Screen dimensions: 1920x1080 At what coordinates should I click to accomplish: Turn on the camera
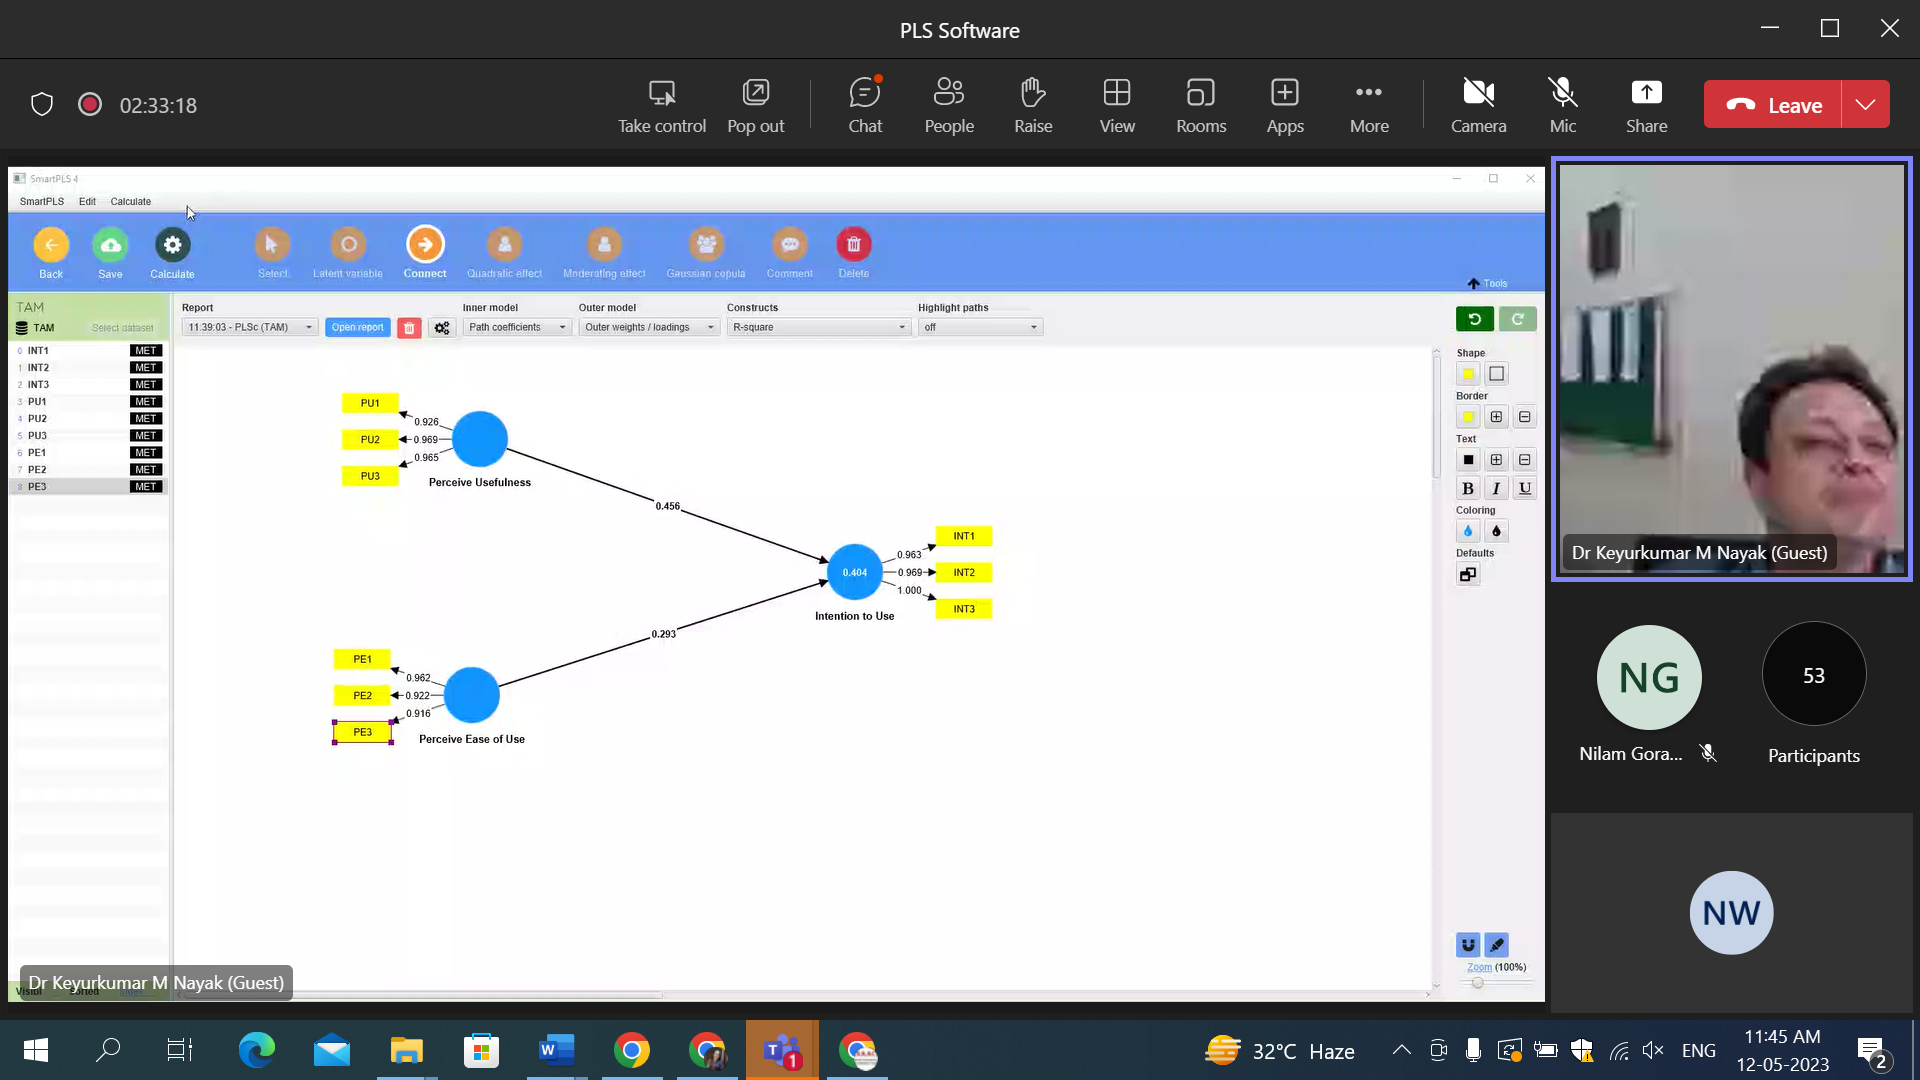(1478, 105)
